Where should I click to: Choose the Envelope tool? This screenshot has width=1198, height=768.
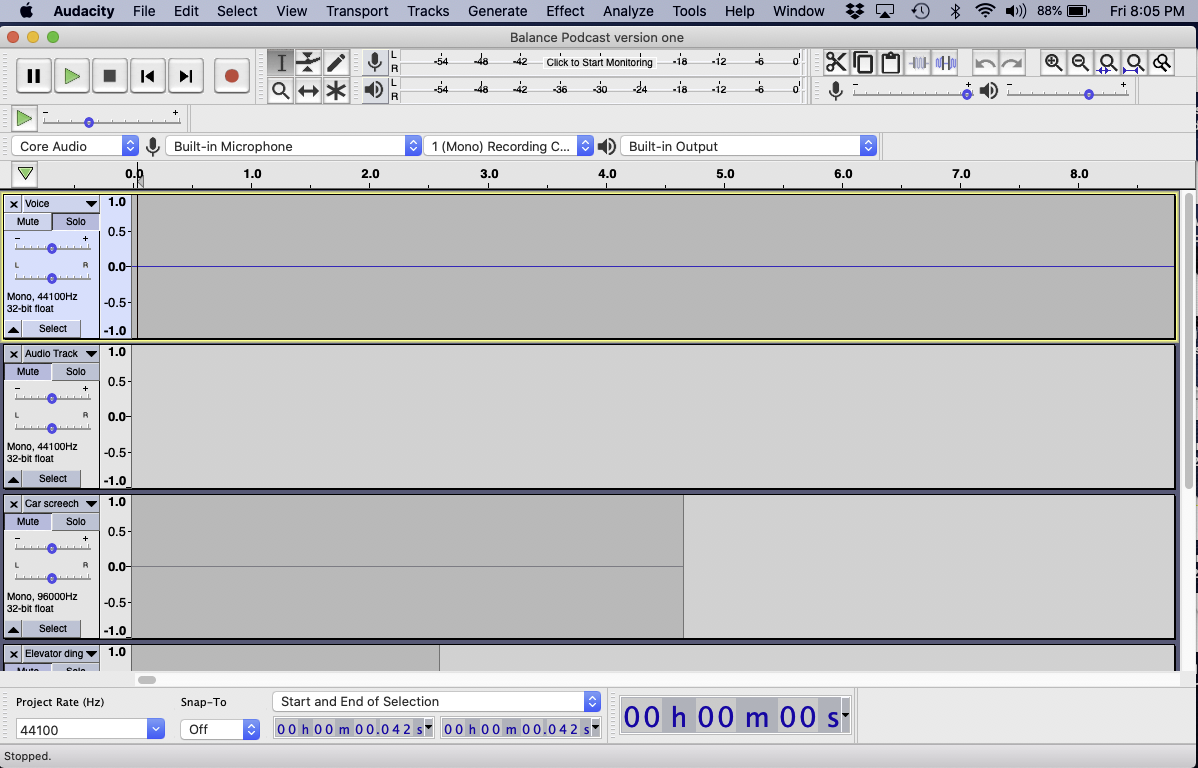click(308, 63)
